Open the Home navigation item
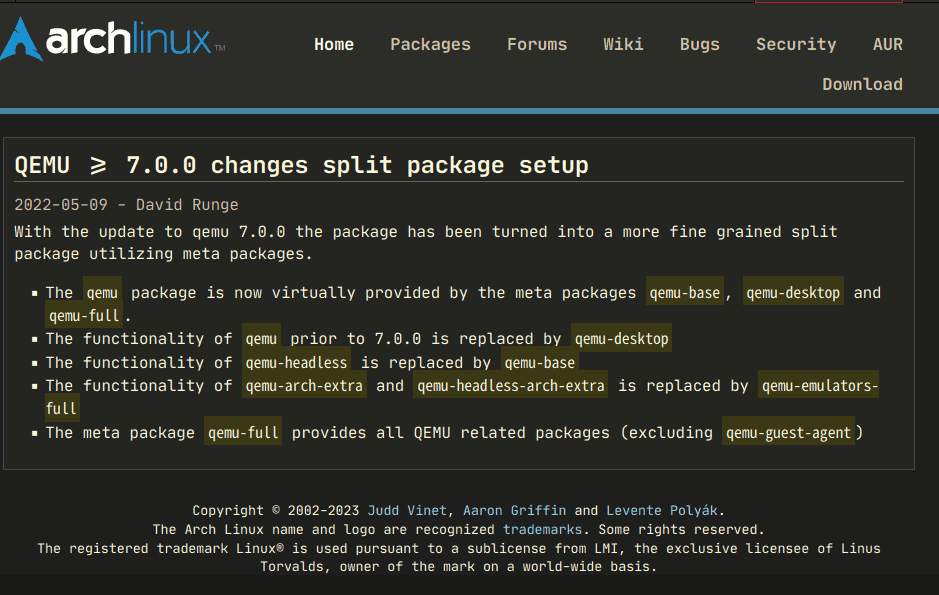 334,44
